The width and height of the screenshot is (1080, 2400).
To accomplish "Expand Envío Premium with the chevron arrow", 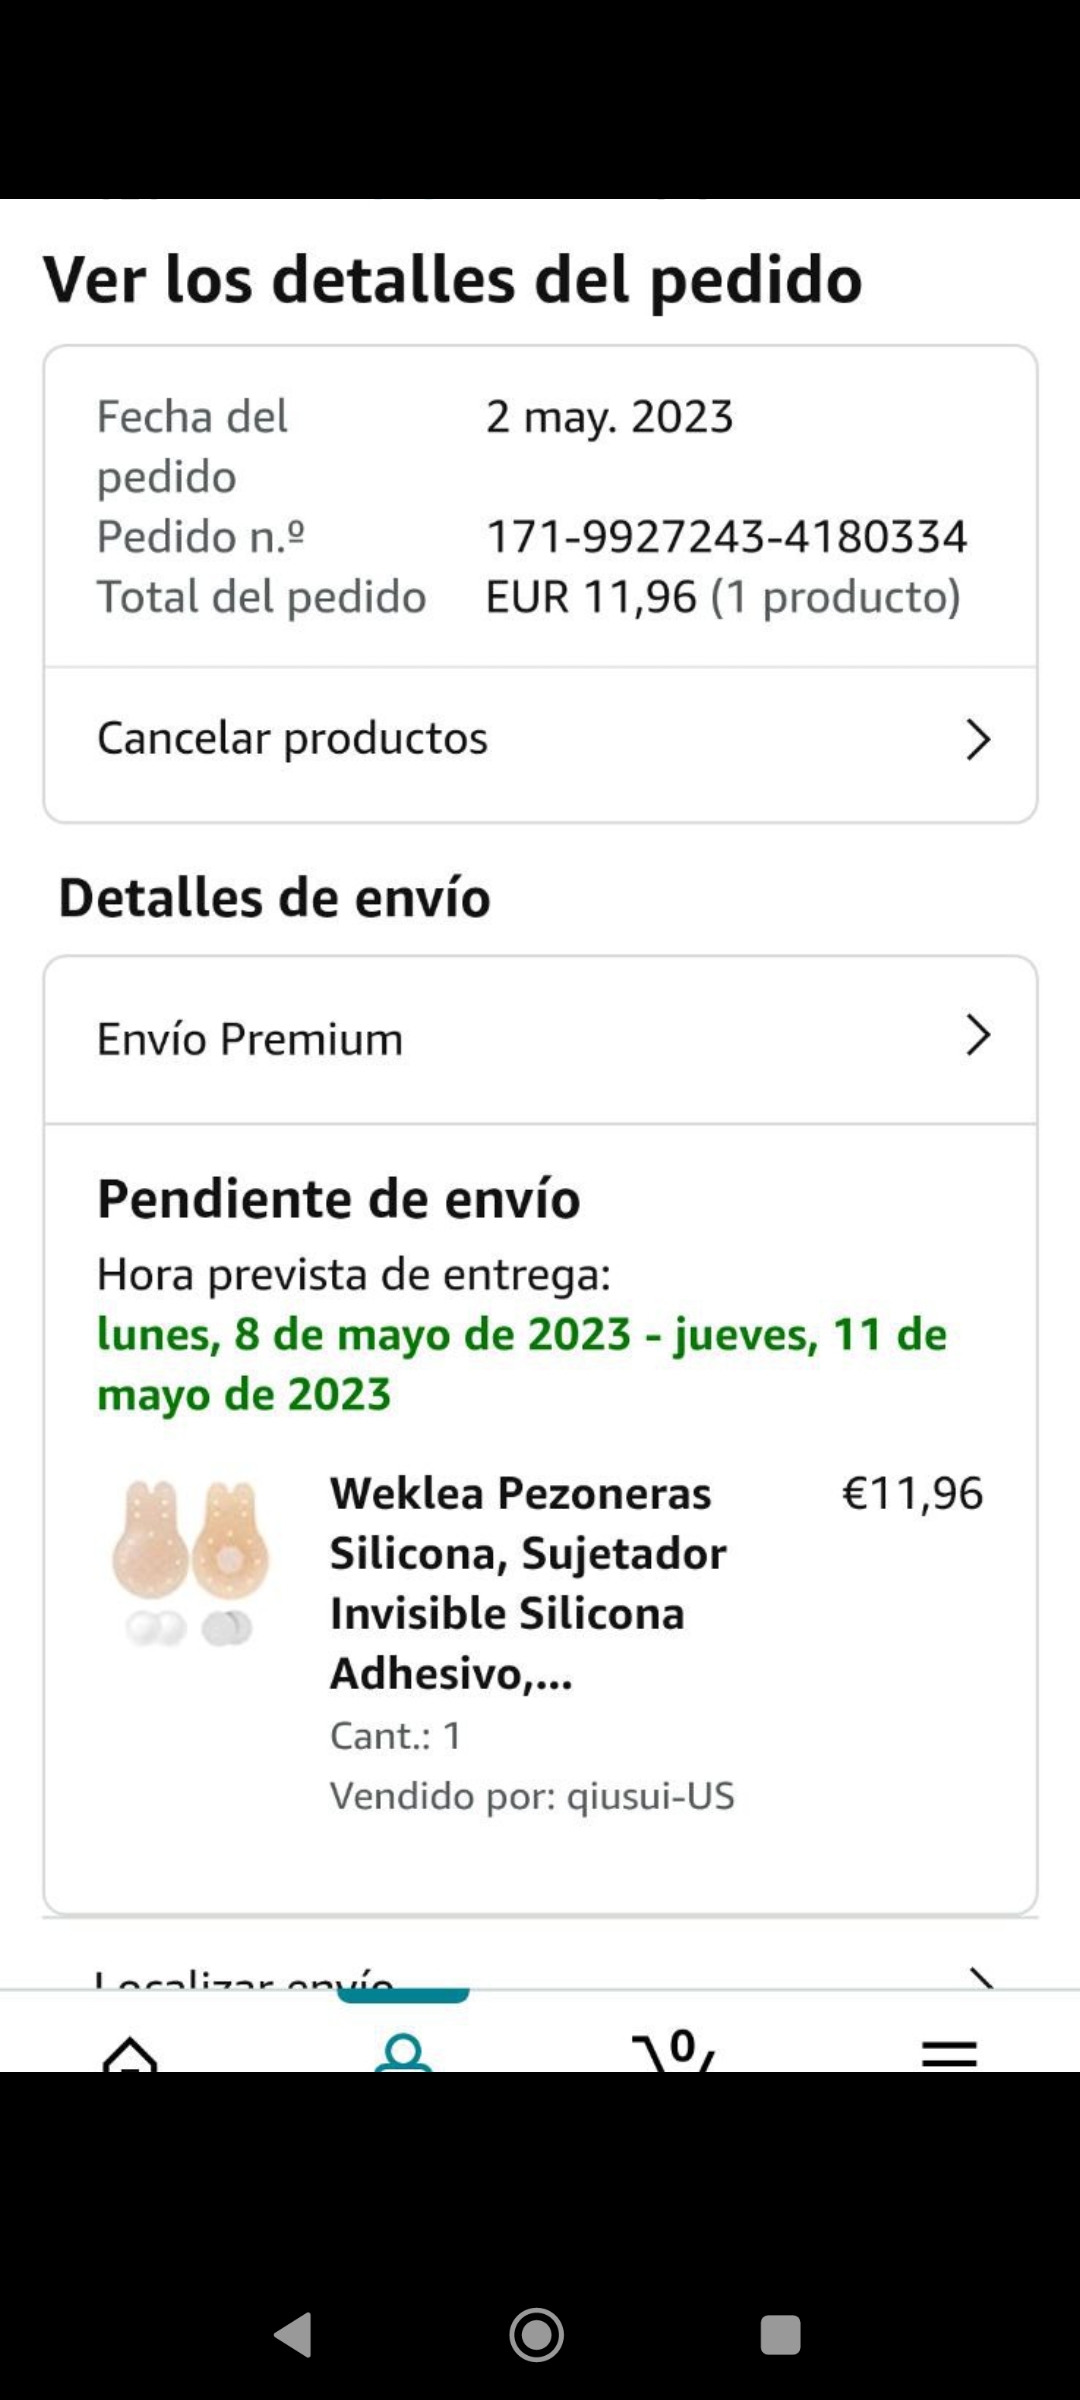I will (x=977, y=1036).
